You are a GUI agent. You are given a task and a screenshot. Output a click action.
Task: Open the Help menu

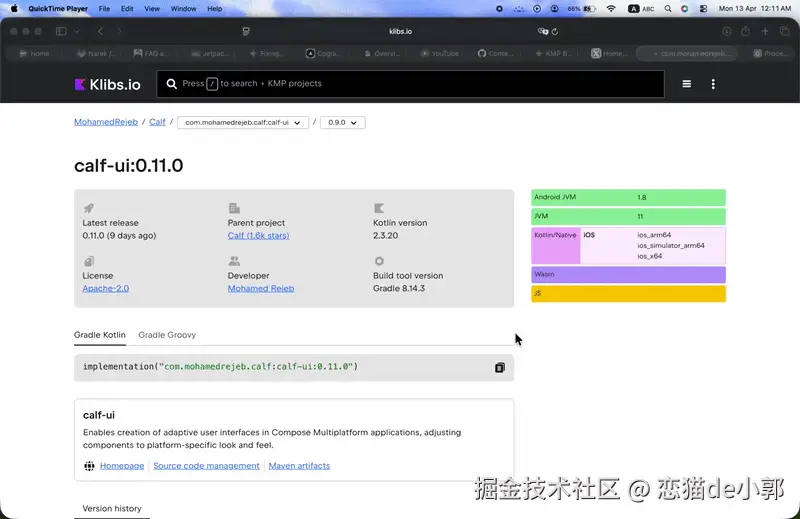pyautogui.click(x=215, y=9)
